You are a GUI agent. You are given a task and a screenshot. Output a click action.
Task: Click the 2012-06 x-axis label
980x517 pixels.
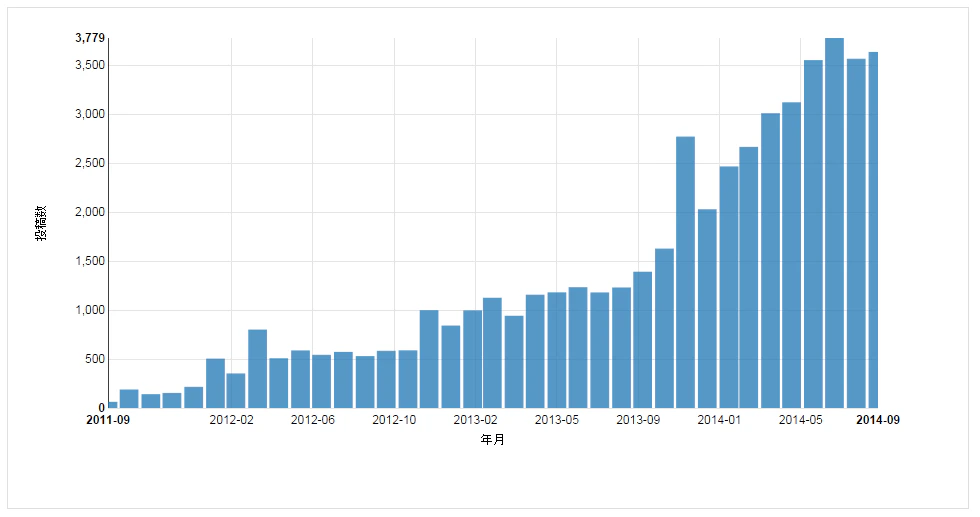tap(312, 420)
